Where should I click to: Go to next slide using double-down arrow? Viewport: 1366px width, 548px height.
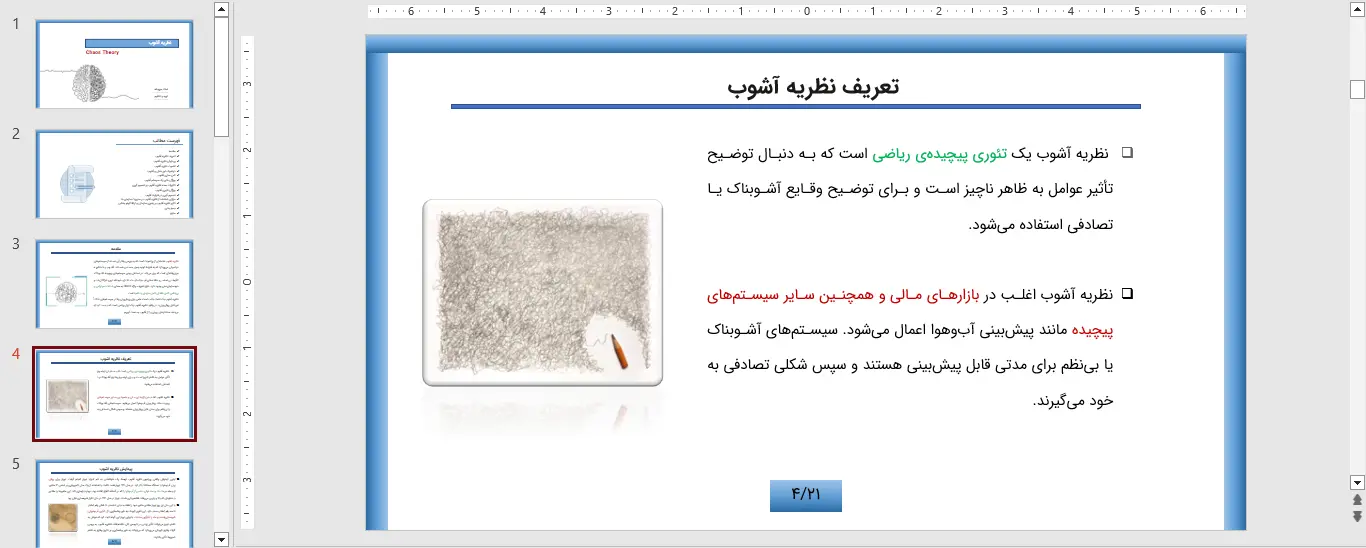[x=1357, y=516]
